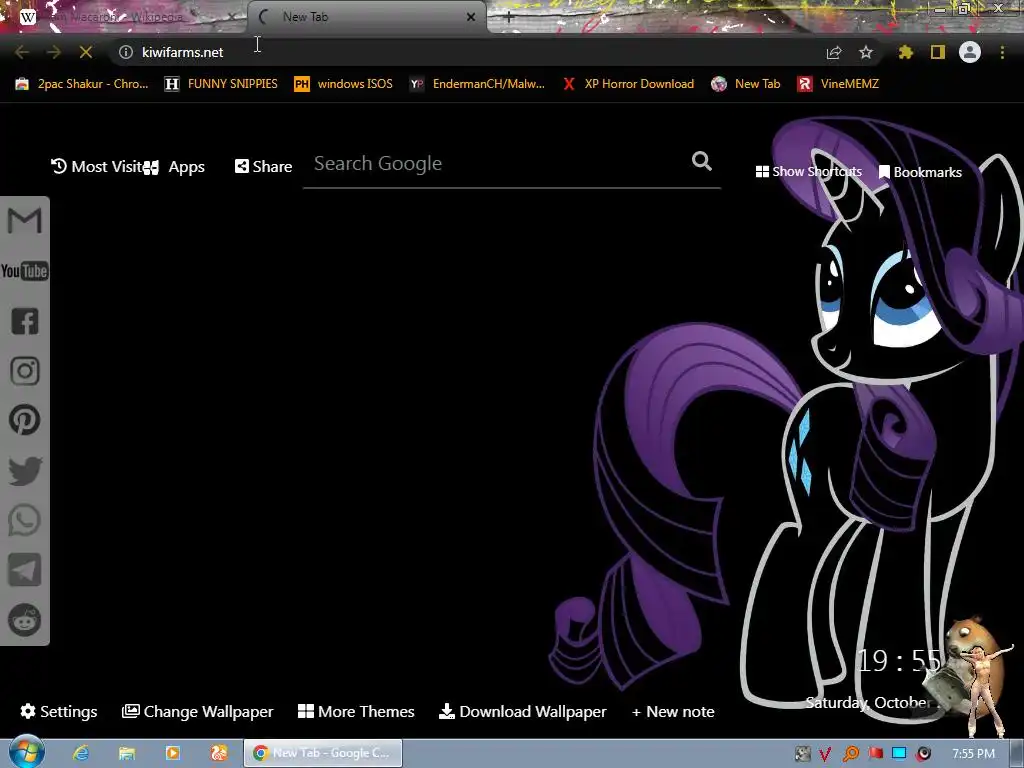Launch Internet Explorer from taskbar
This screenshot has height=768, width=1024.
pyautogui.click(x=81, y=753)
